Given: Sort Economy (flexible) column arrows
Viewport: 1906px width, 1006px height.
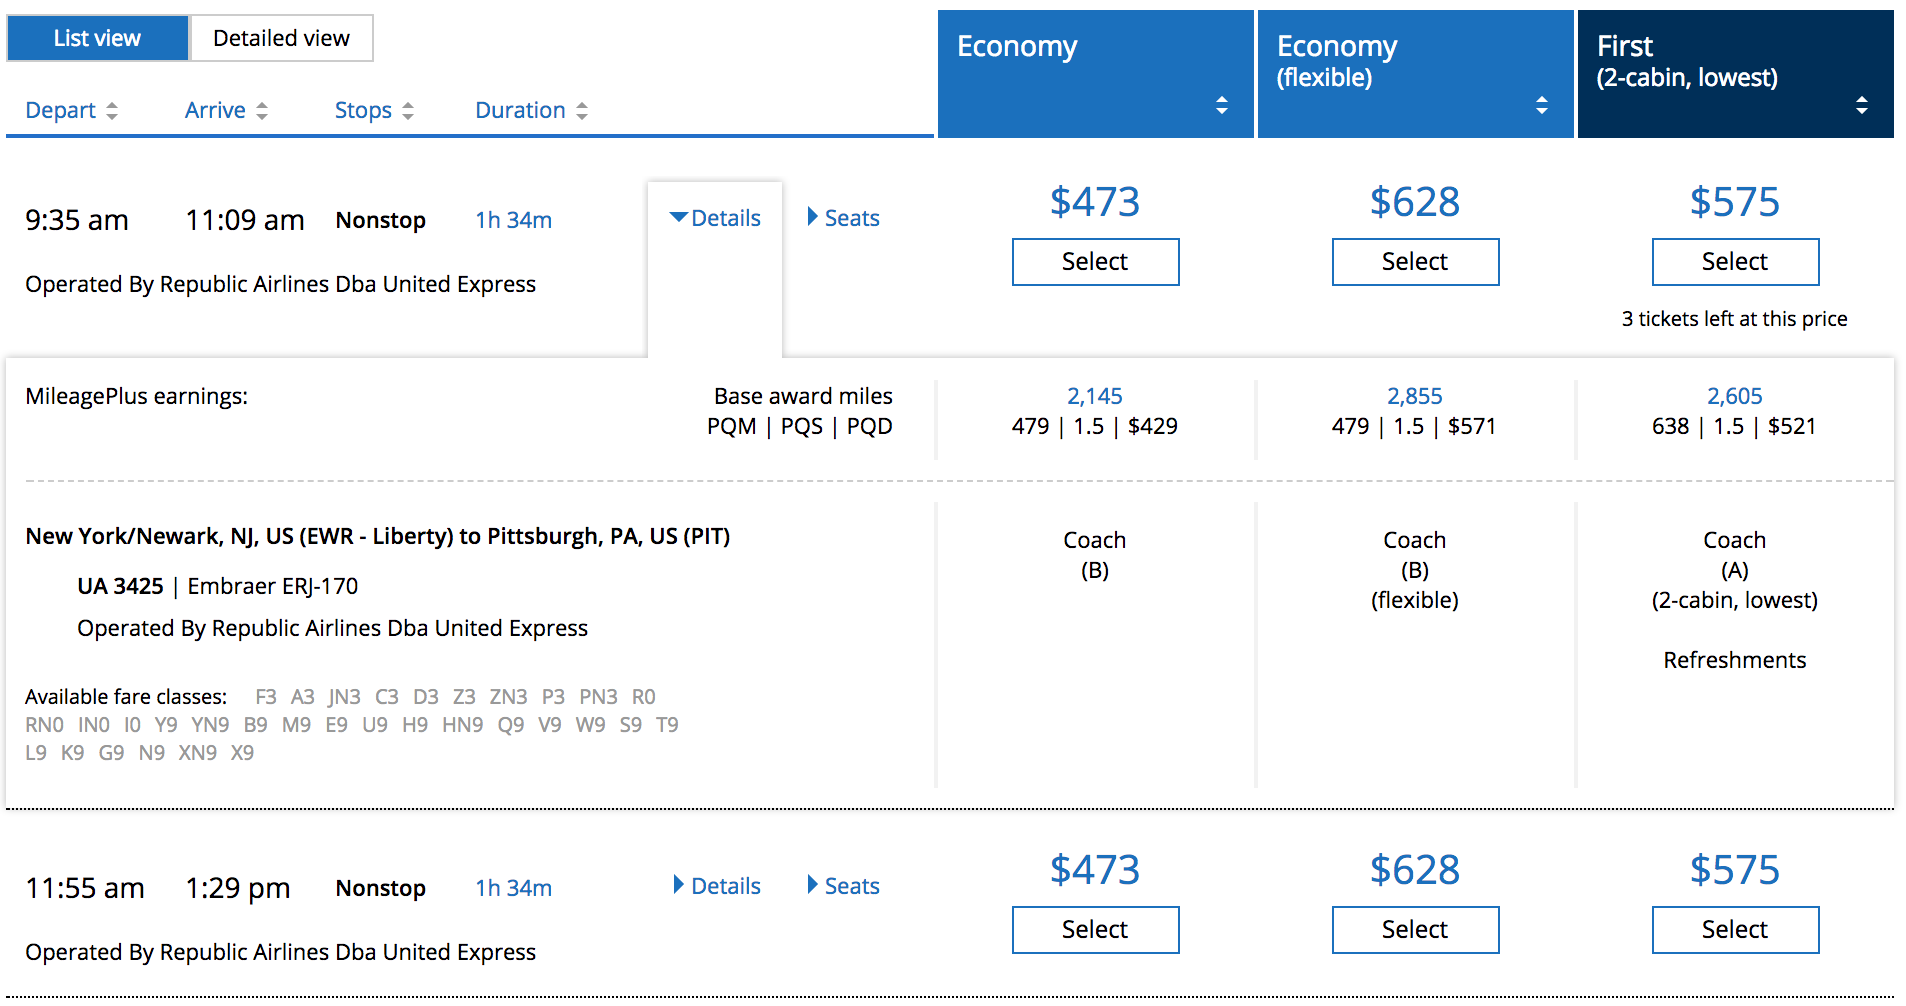Looking at the screenshot, I should (x=1541, y=105).
